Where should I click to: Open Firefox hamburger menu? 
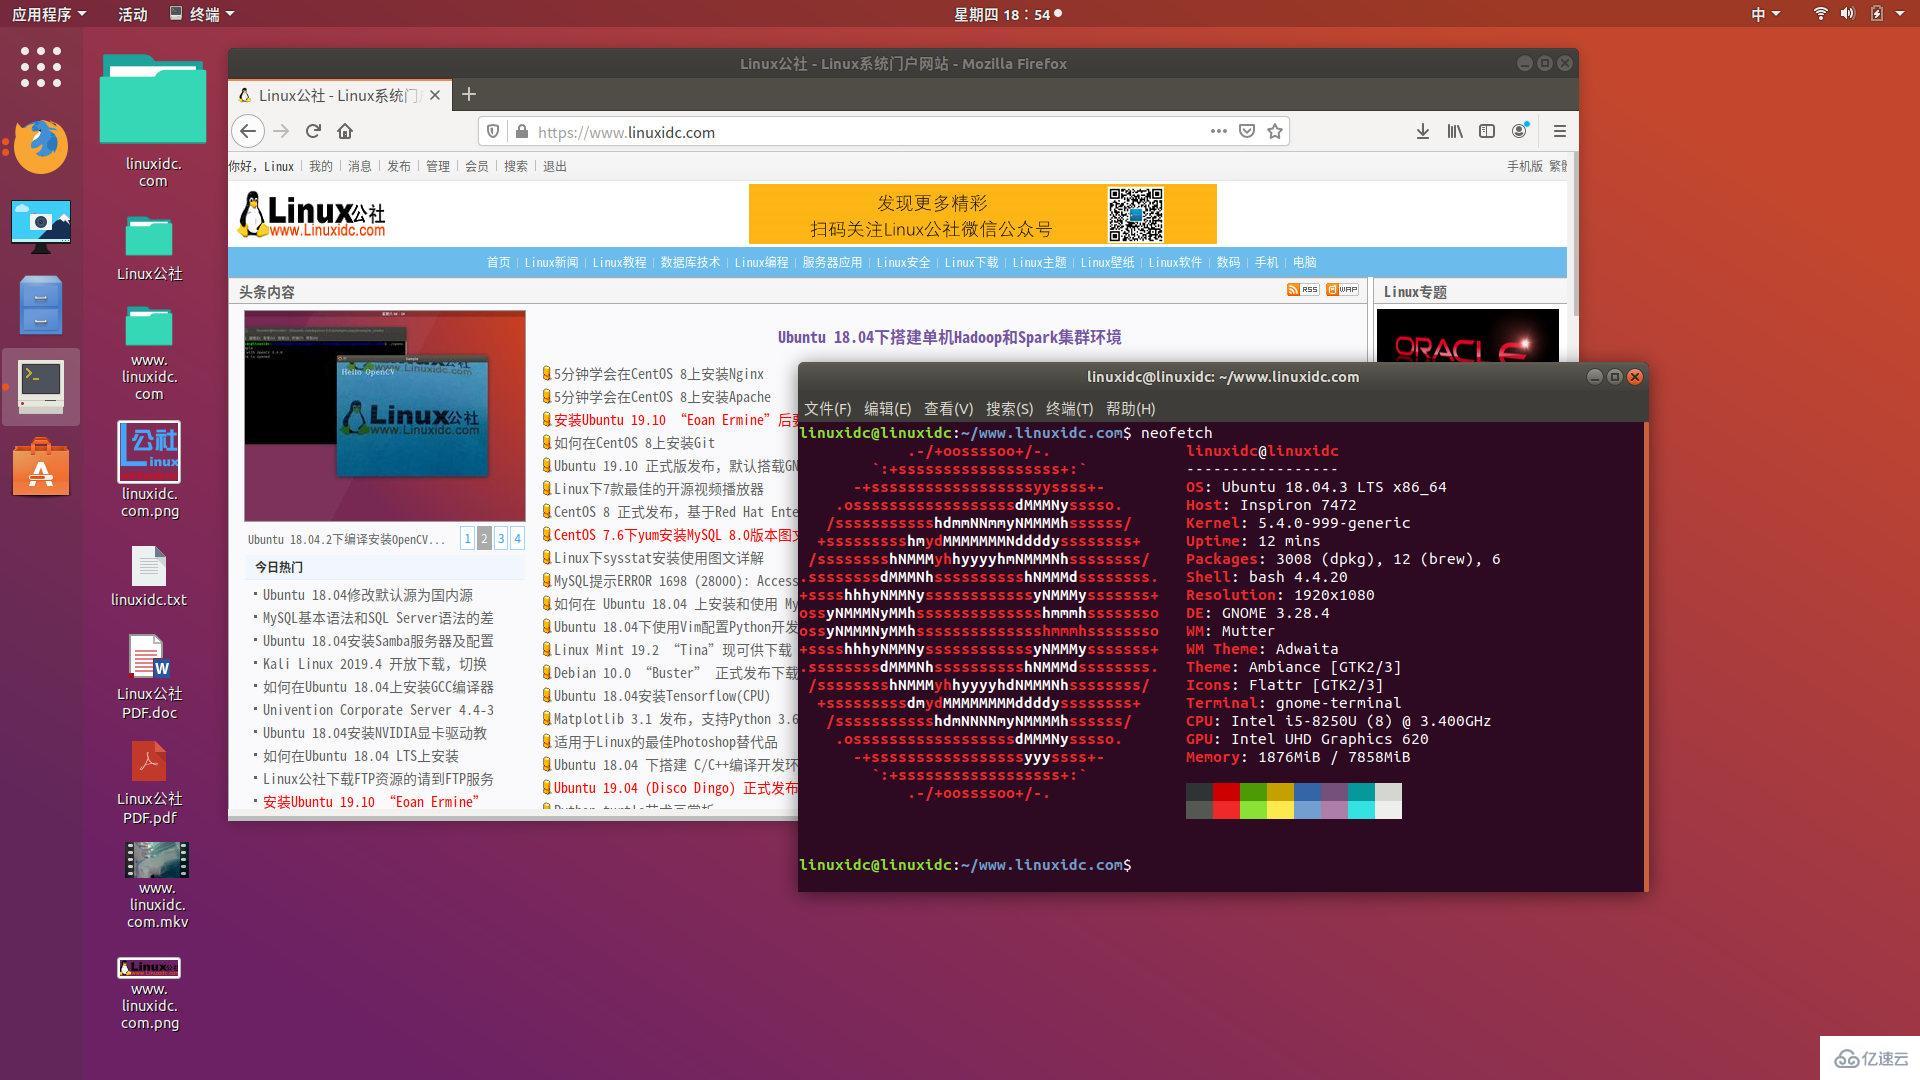point(1559,131)
